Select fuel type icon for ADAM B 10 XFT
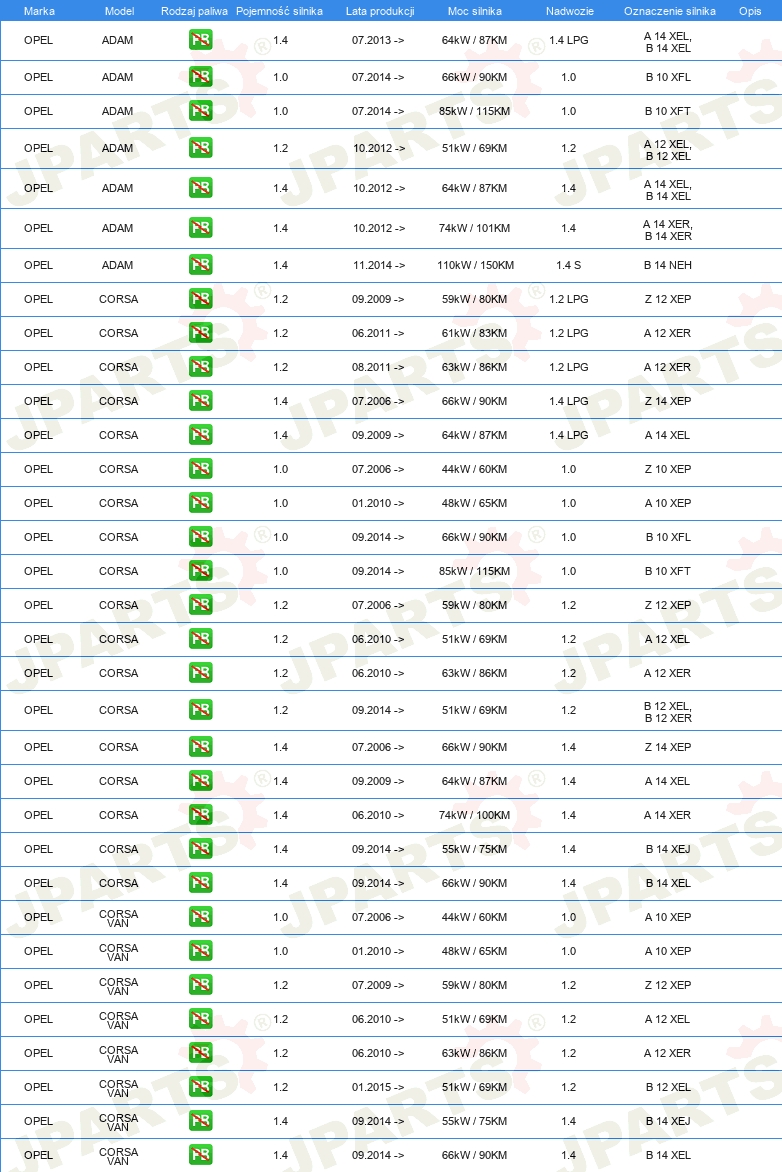 [200, 111]
